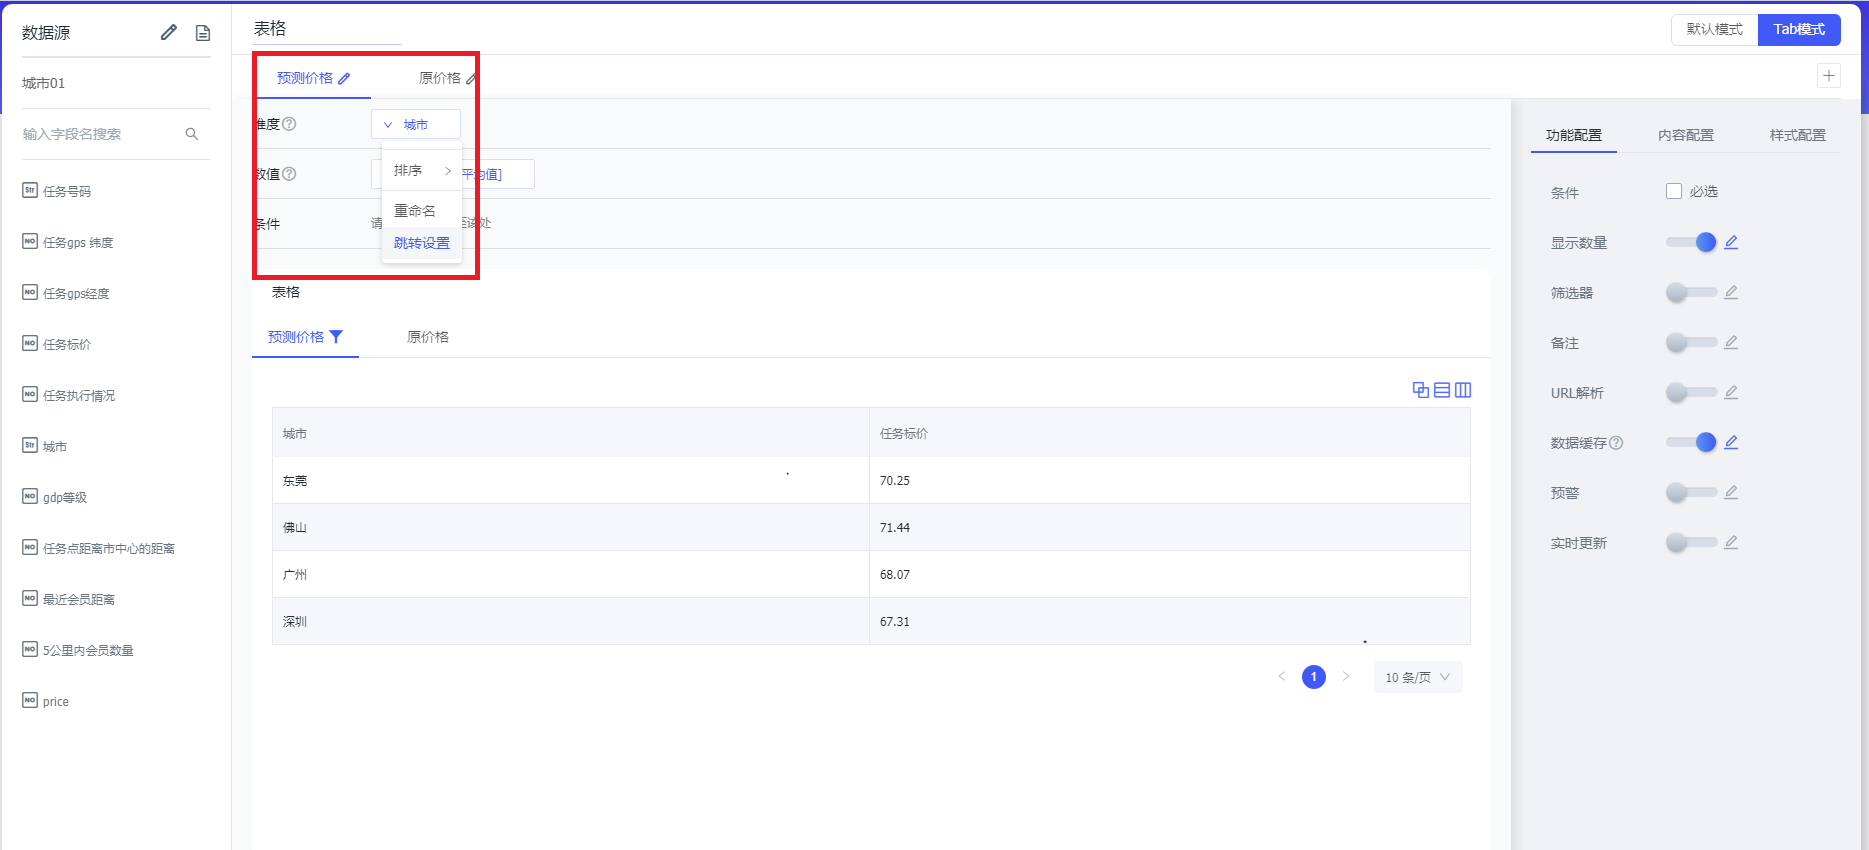Expand the 城市 dimension dropdown
This screenshot has height=850, width=1869.
(x=415, y=124)
